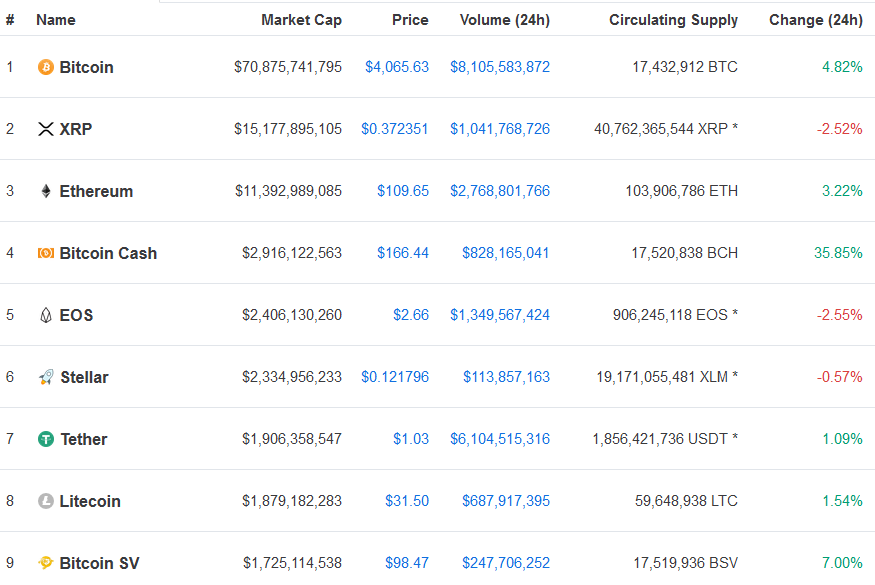Select Bitcoin change 4.82%
Image resolution: width=875 pixels, height=585 pixels.
[842, 67]
